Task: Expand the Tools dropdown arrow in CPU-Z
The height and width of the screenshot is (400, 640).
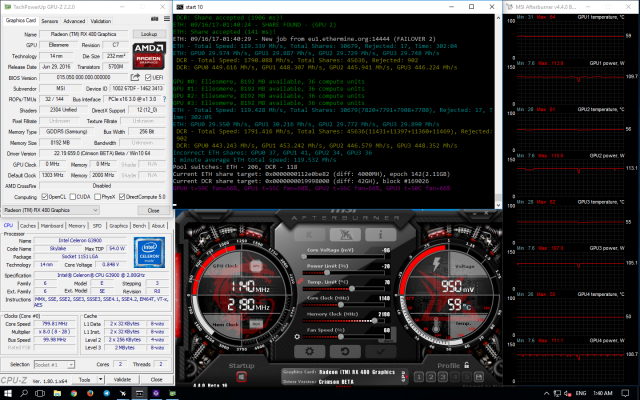Action: click(100, 380)
